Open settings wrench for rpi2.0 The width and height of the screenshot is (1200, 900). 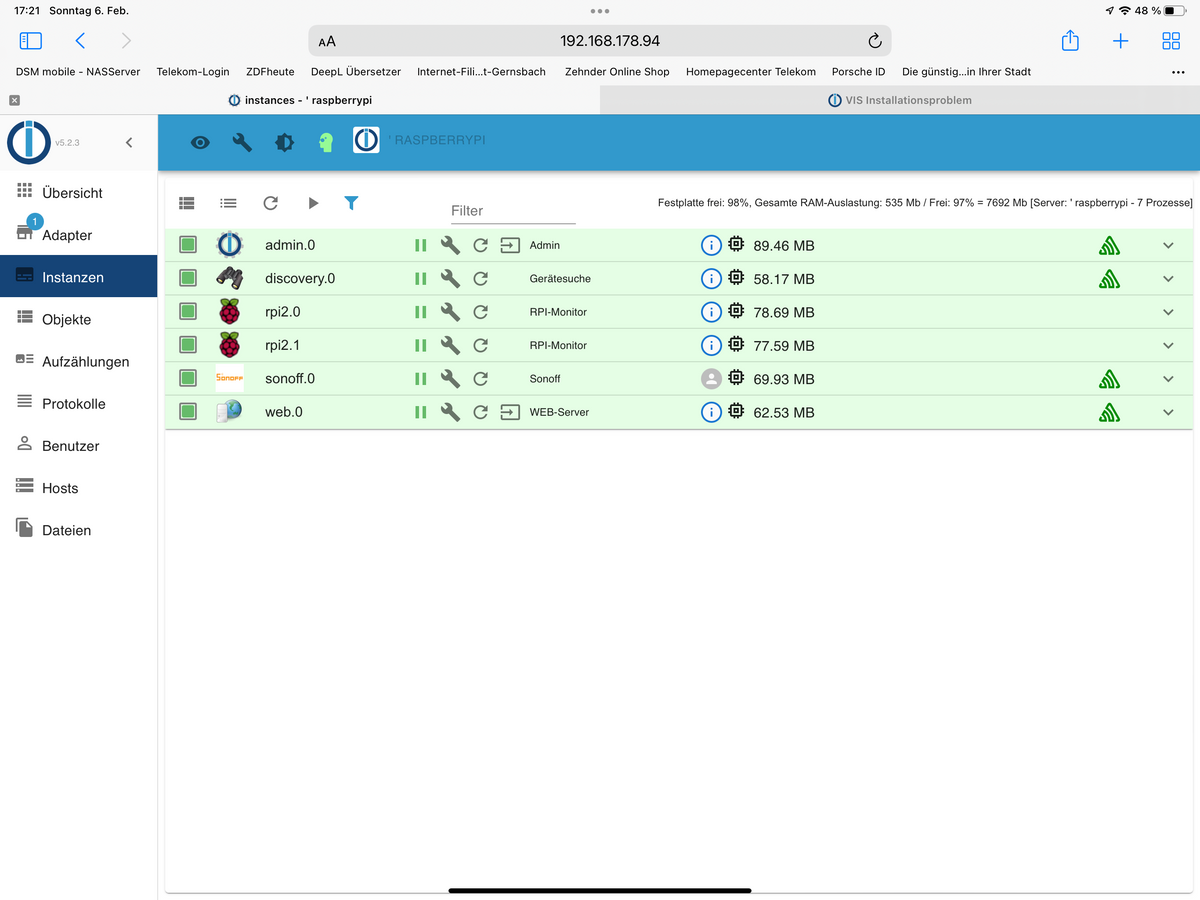[450, 312]
